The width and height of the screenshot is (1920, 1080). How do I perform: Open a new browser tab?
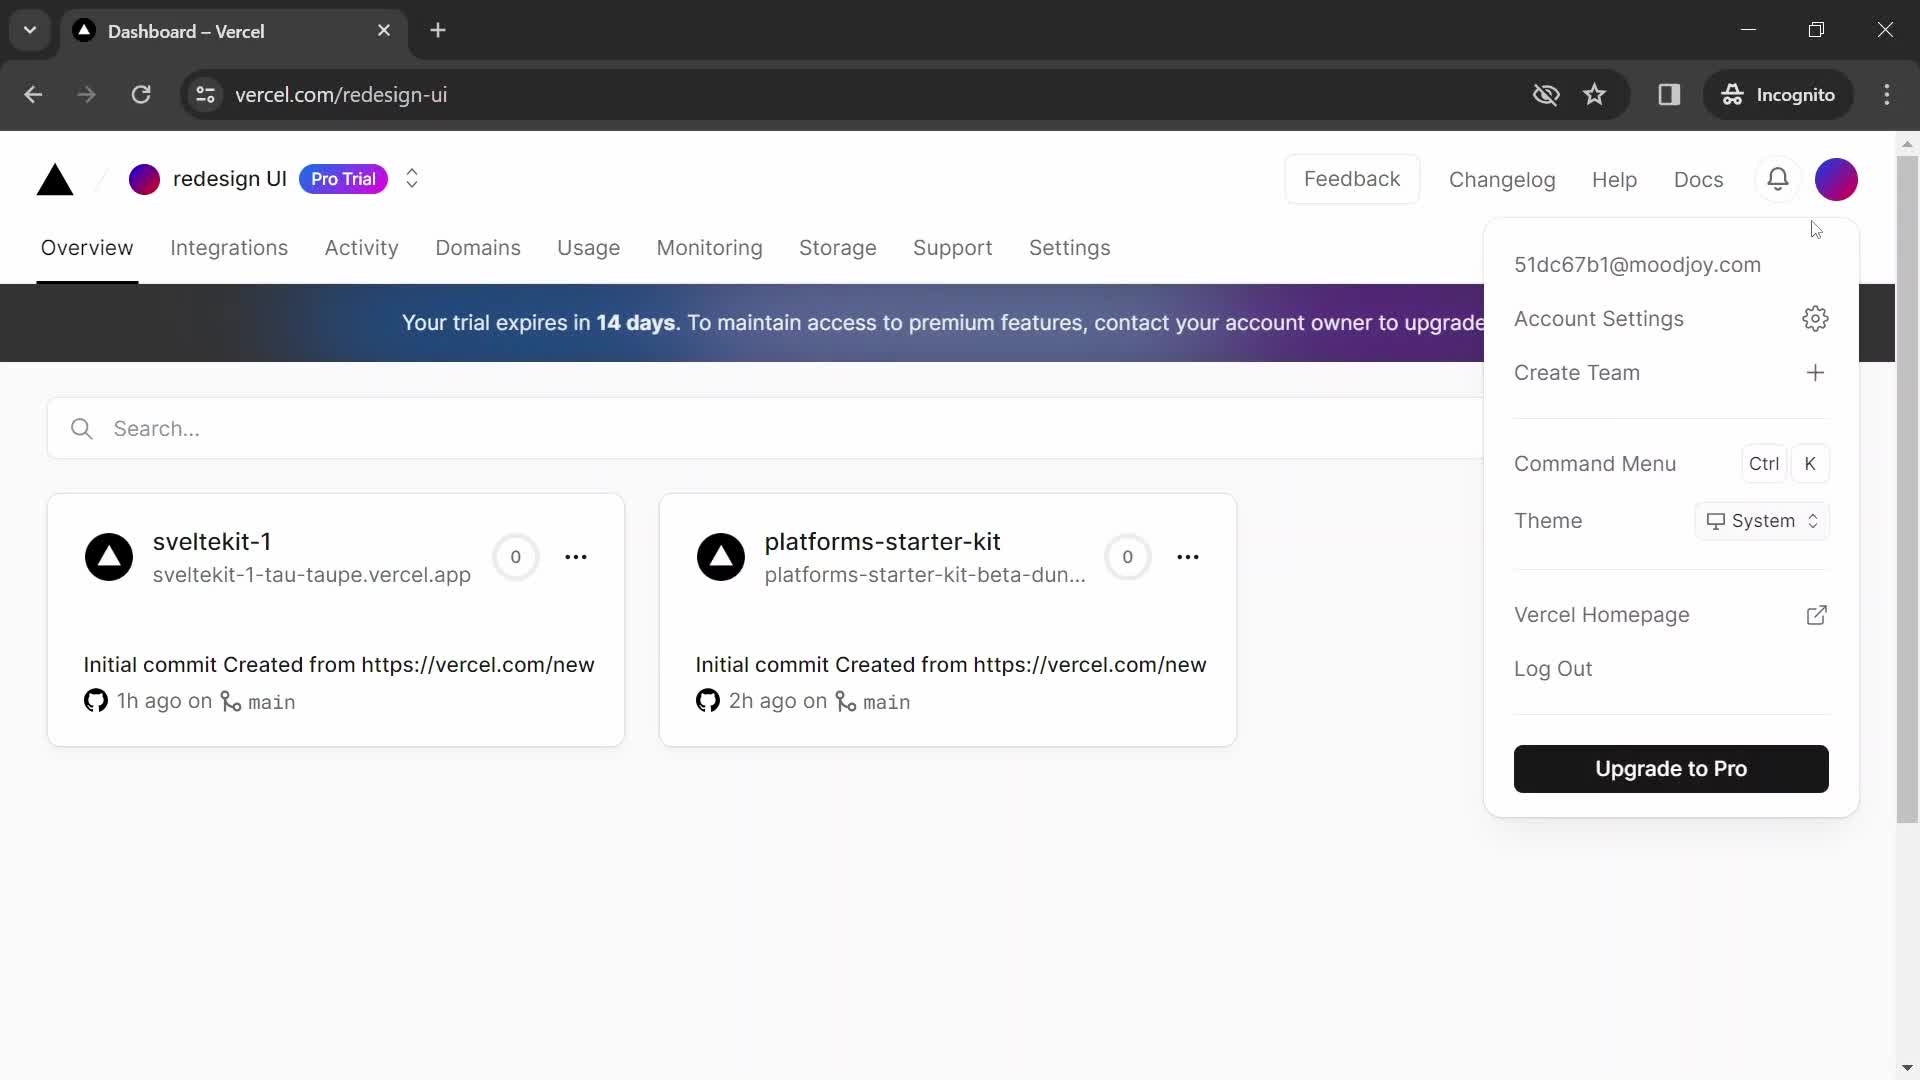coord(438,30)
